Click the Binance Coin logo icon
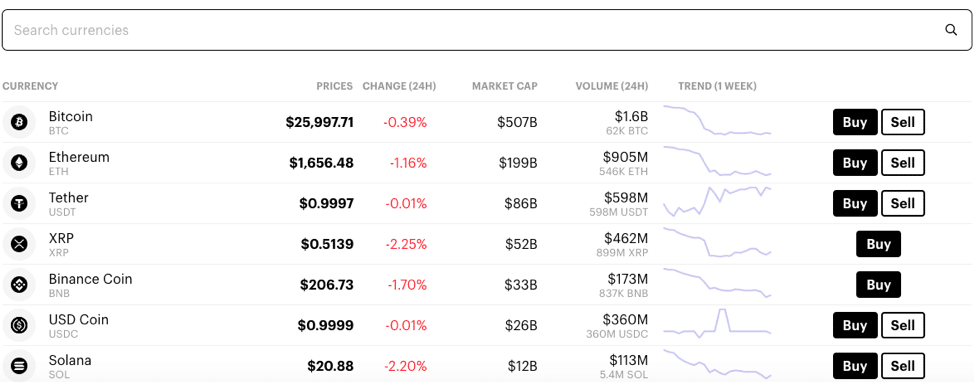This screenshot has height=383, width=974. 19,285
